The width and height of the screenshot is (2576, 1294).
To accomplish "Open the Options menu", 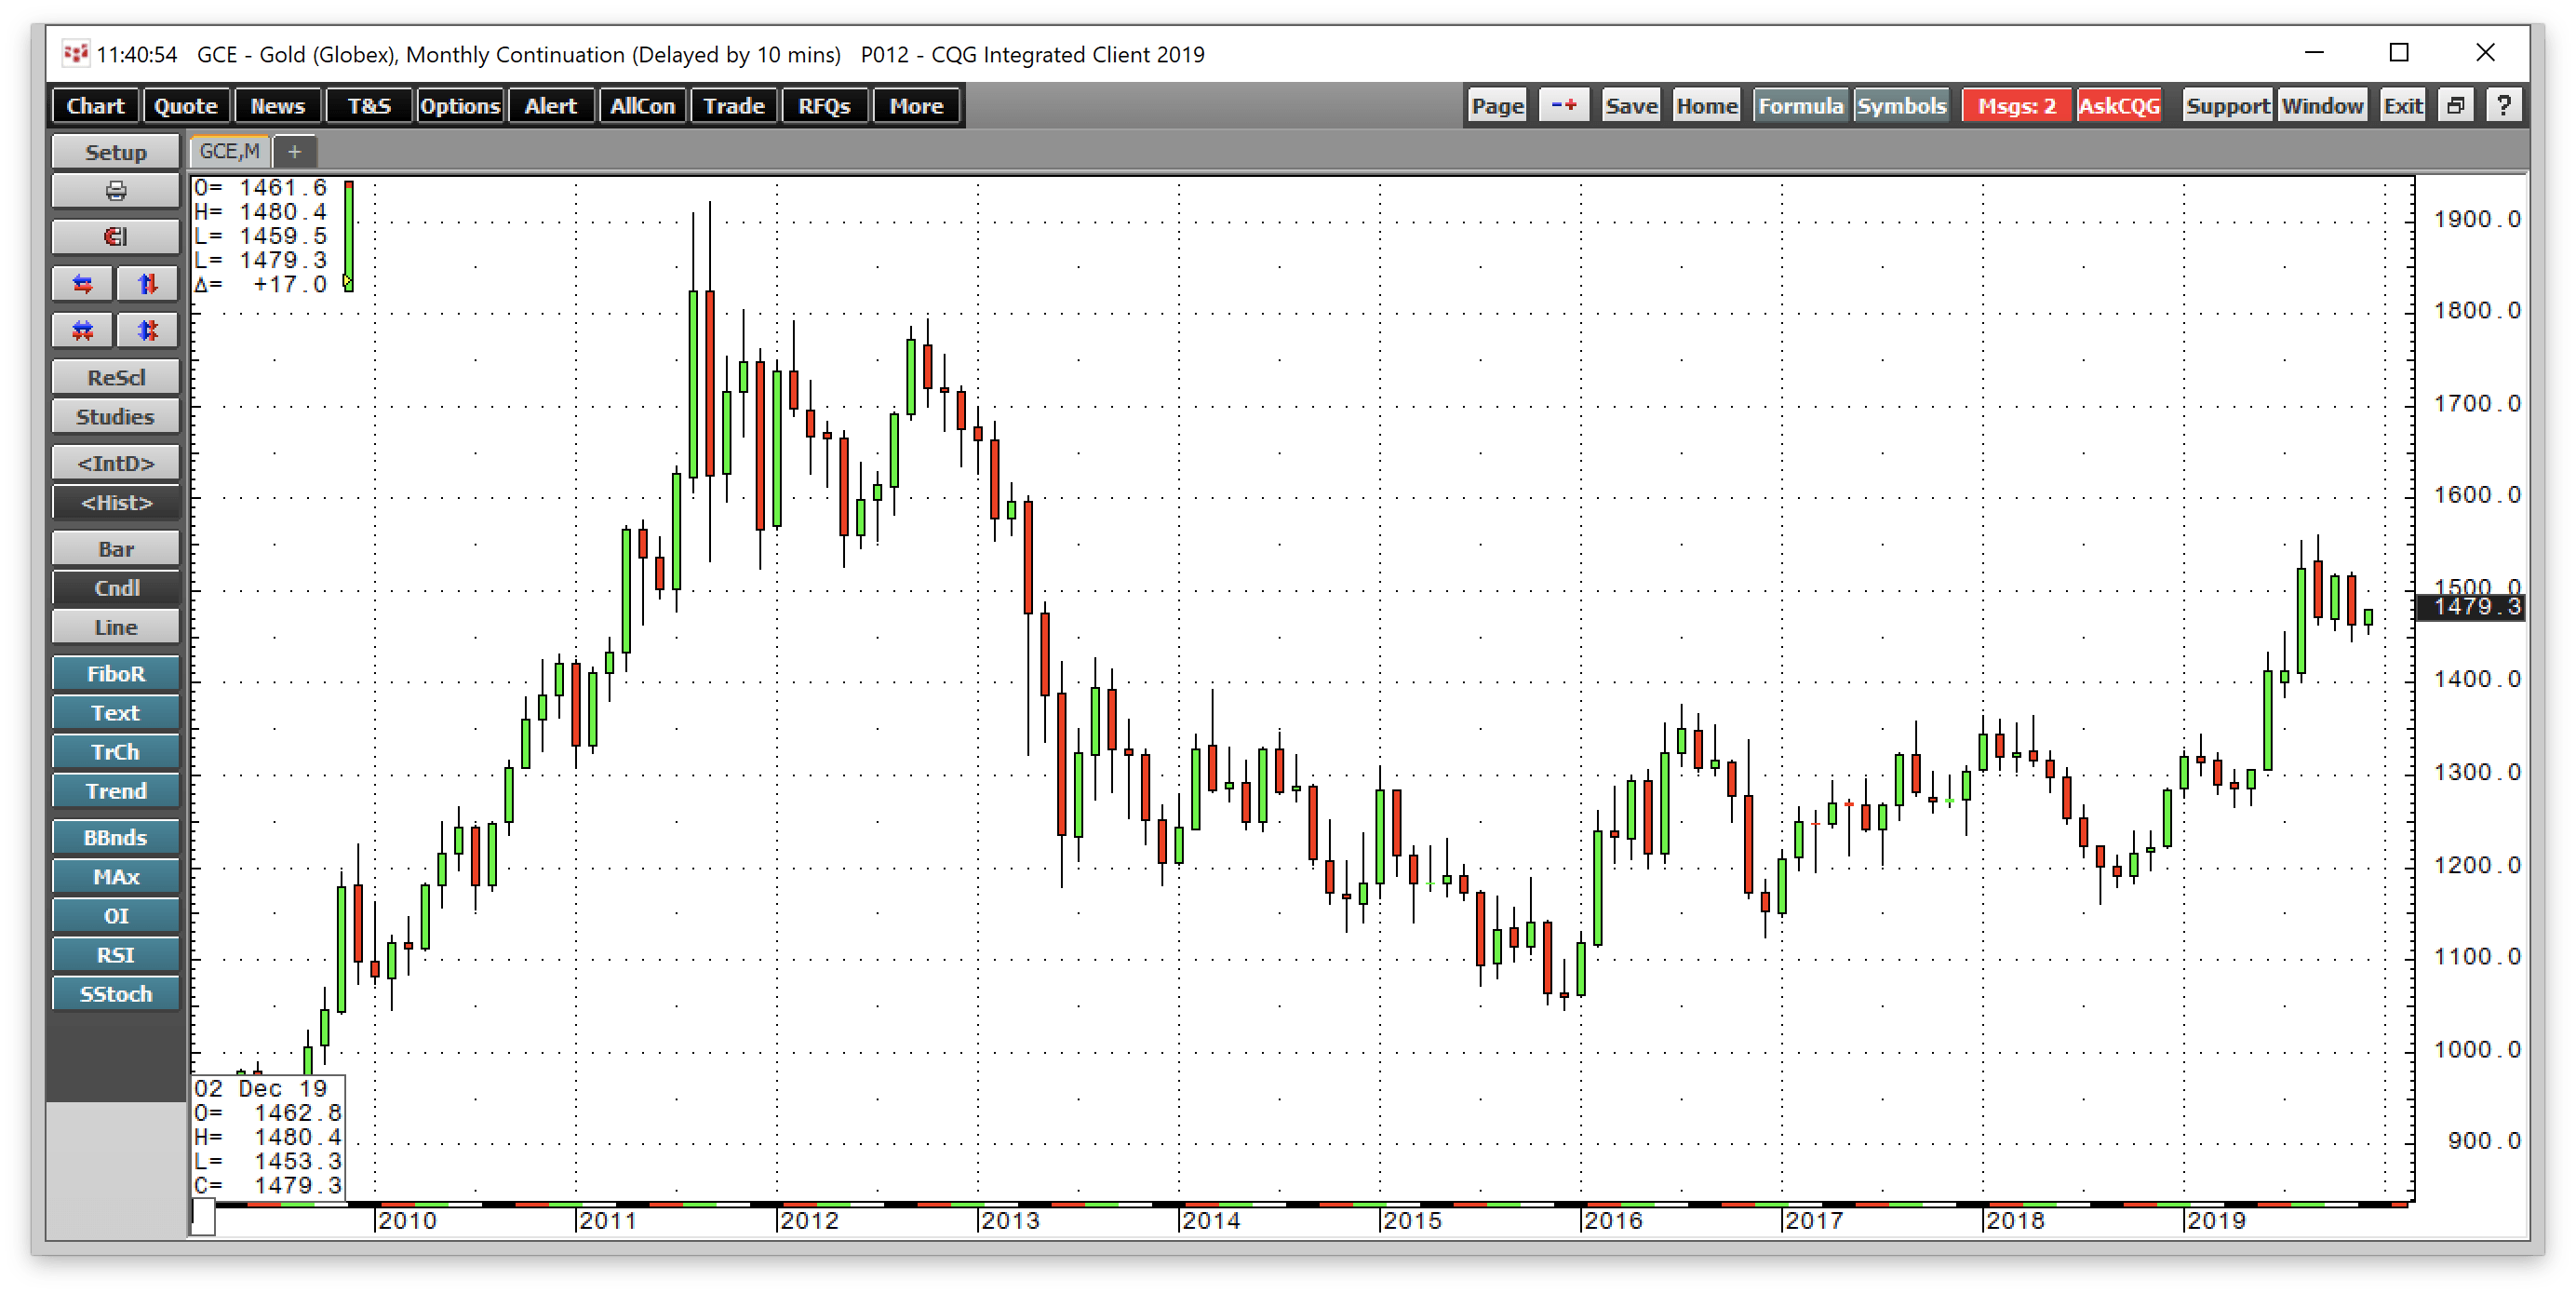I will click(x=460, y=106).
